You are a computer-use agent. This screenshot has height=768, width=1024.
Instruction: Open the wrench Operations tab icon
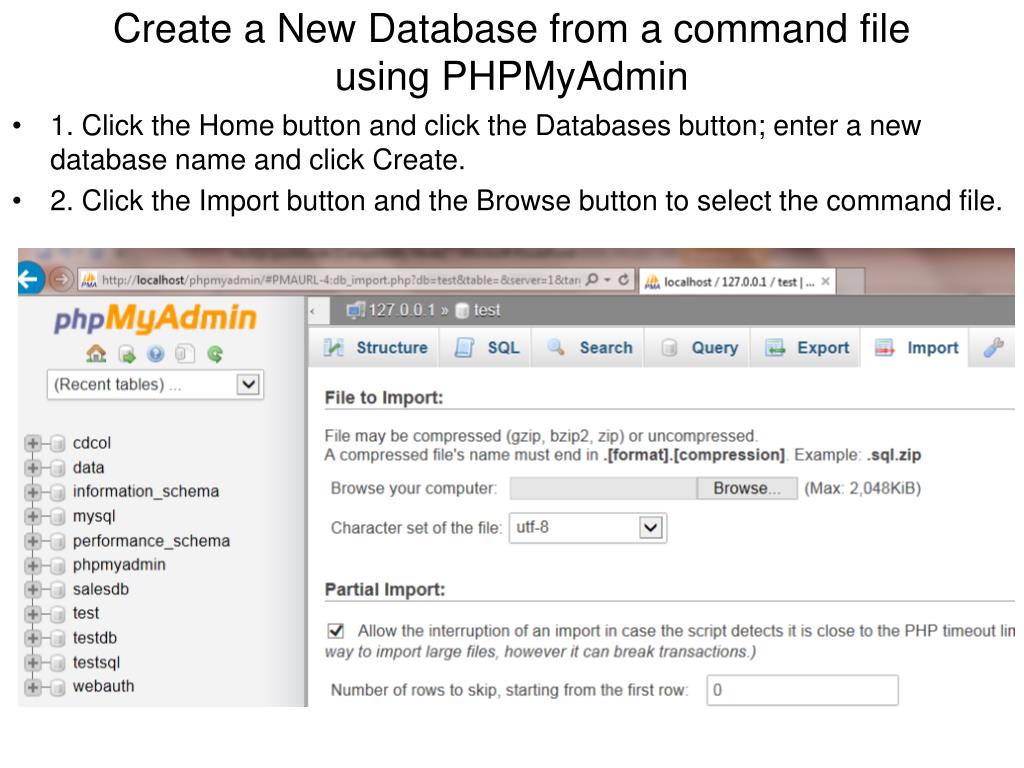[x=993, y=347]
